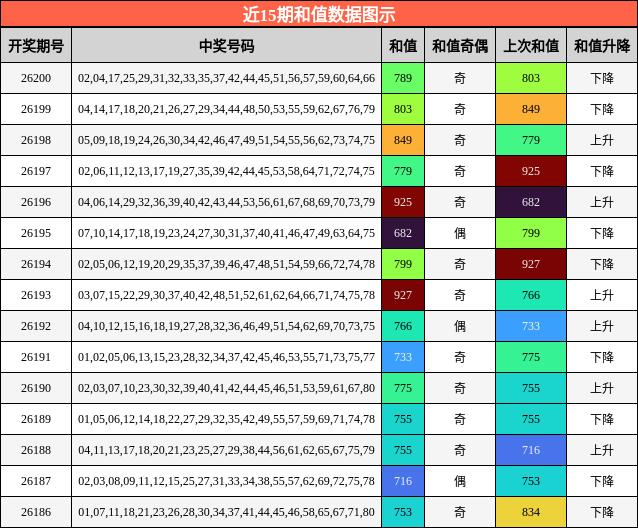
Task: Click the 716 sum cell in row 26187
Action: [403, 481]
